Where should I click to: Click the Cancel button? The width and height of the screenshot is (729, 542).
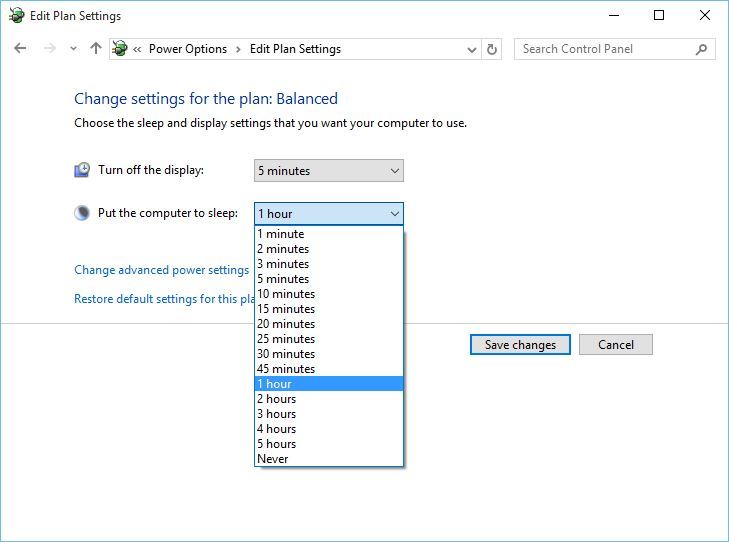[615, 345]
